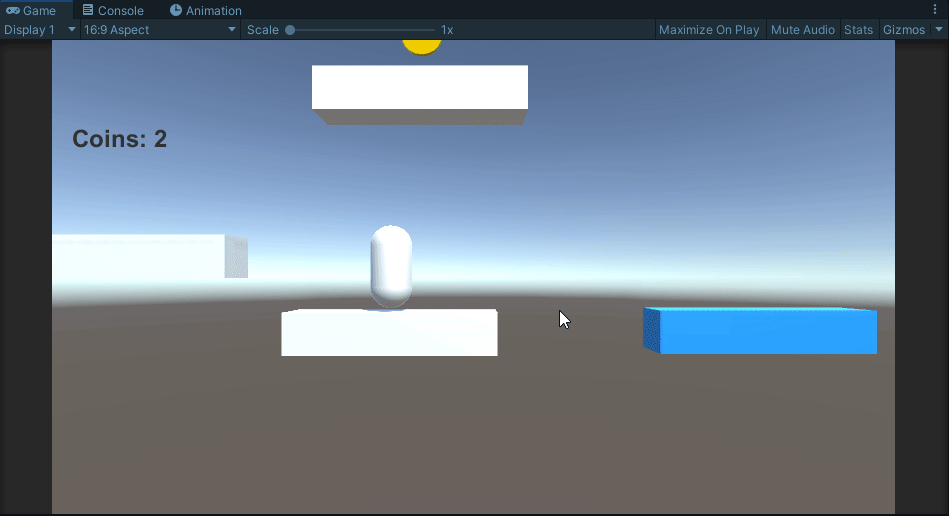Click the Coins: 2 score text
The width and height of the screenshot is (949, 516).
[x=119, y=139]
